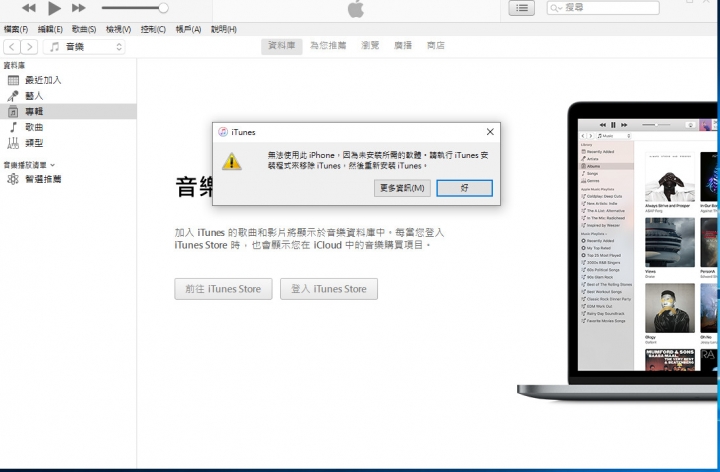Switch to the 為您推薦 tab
The width and height of the screenshot is (720, 472).
tap(328, 46)
